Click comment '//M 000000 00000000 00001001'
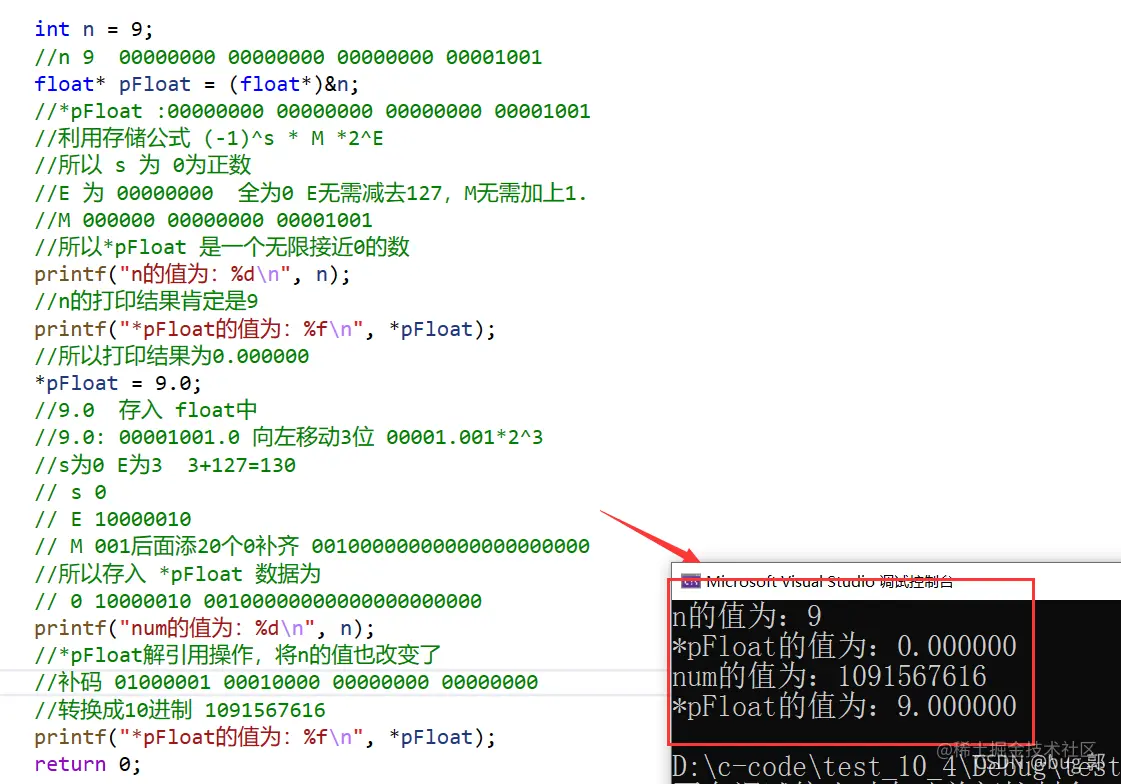This screenshot has height=784, width=1121. pyautogui.click(x=203, y=220)
